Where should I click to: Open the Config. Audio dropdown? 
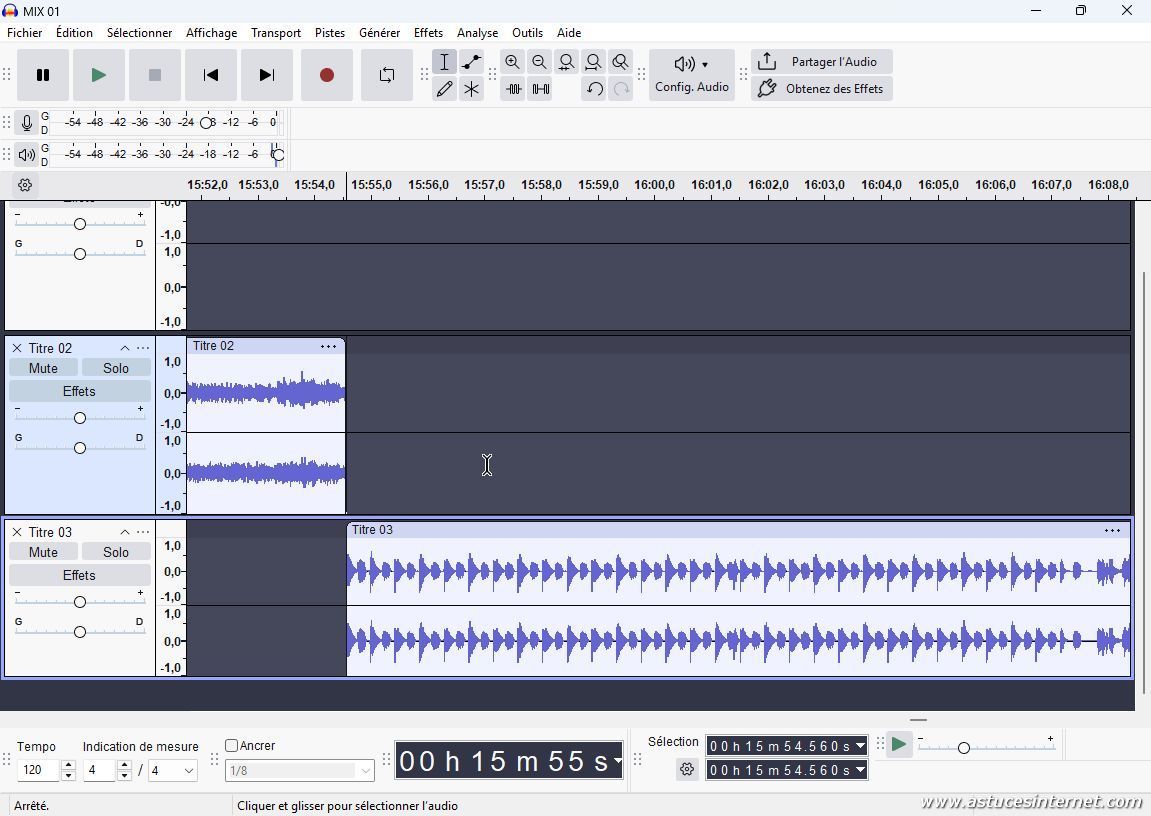[x=691, y=75]
